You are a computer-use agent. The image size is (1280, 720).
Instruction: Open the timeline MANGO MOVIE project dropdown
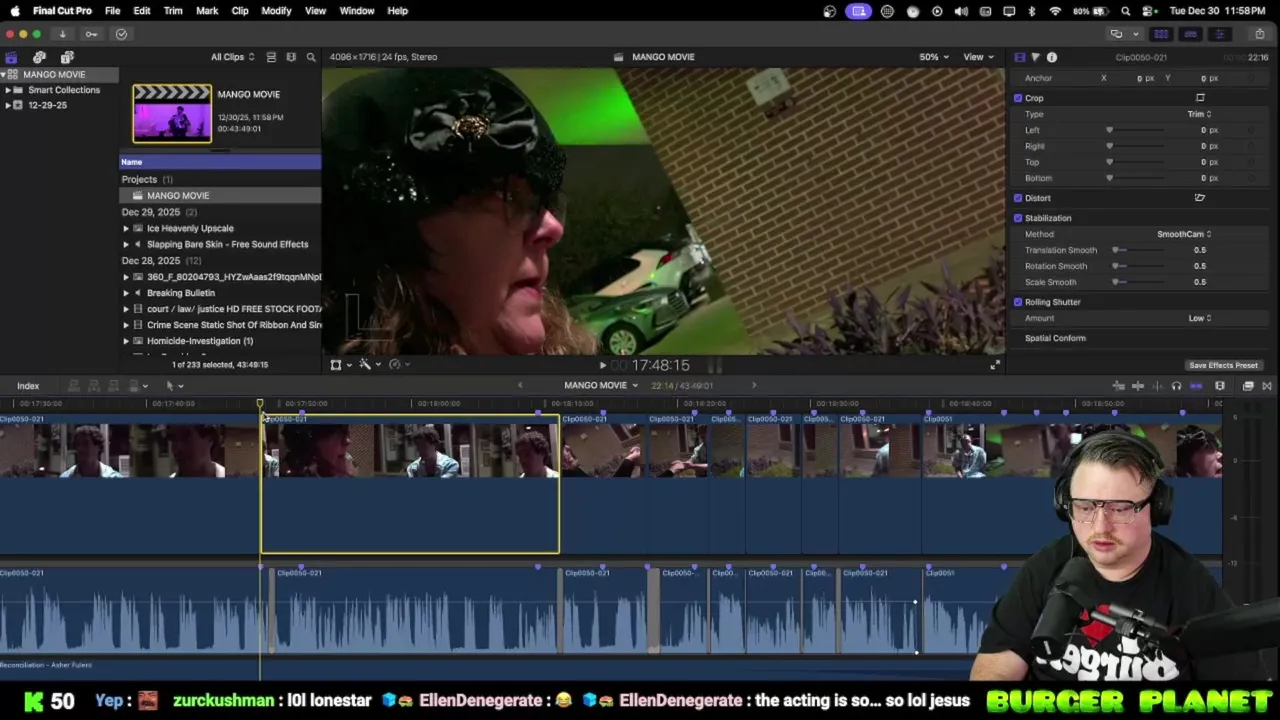tap(601, 386)
